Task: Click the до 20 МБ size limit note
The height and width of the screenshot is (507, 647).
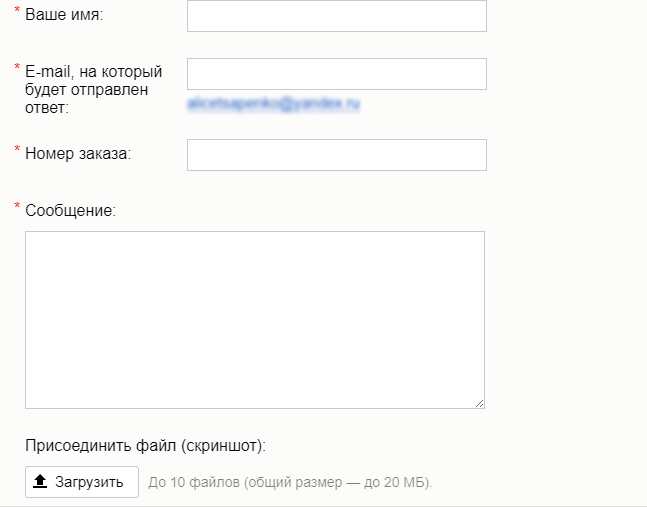Action: pos(395,482)
